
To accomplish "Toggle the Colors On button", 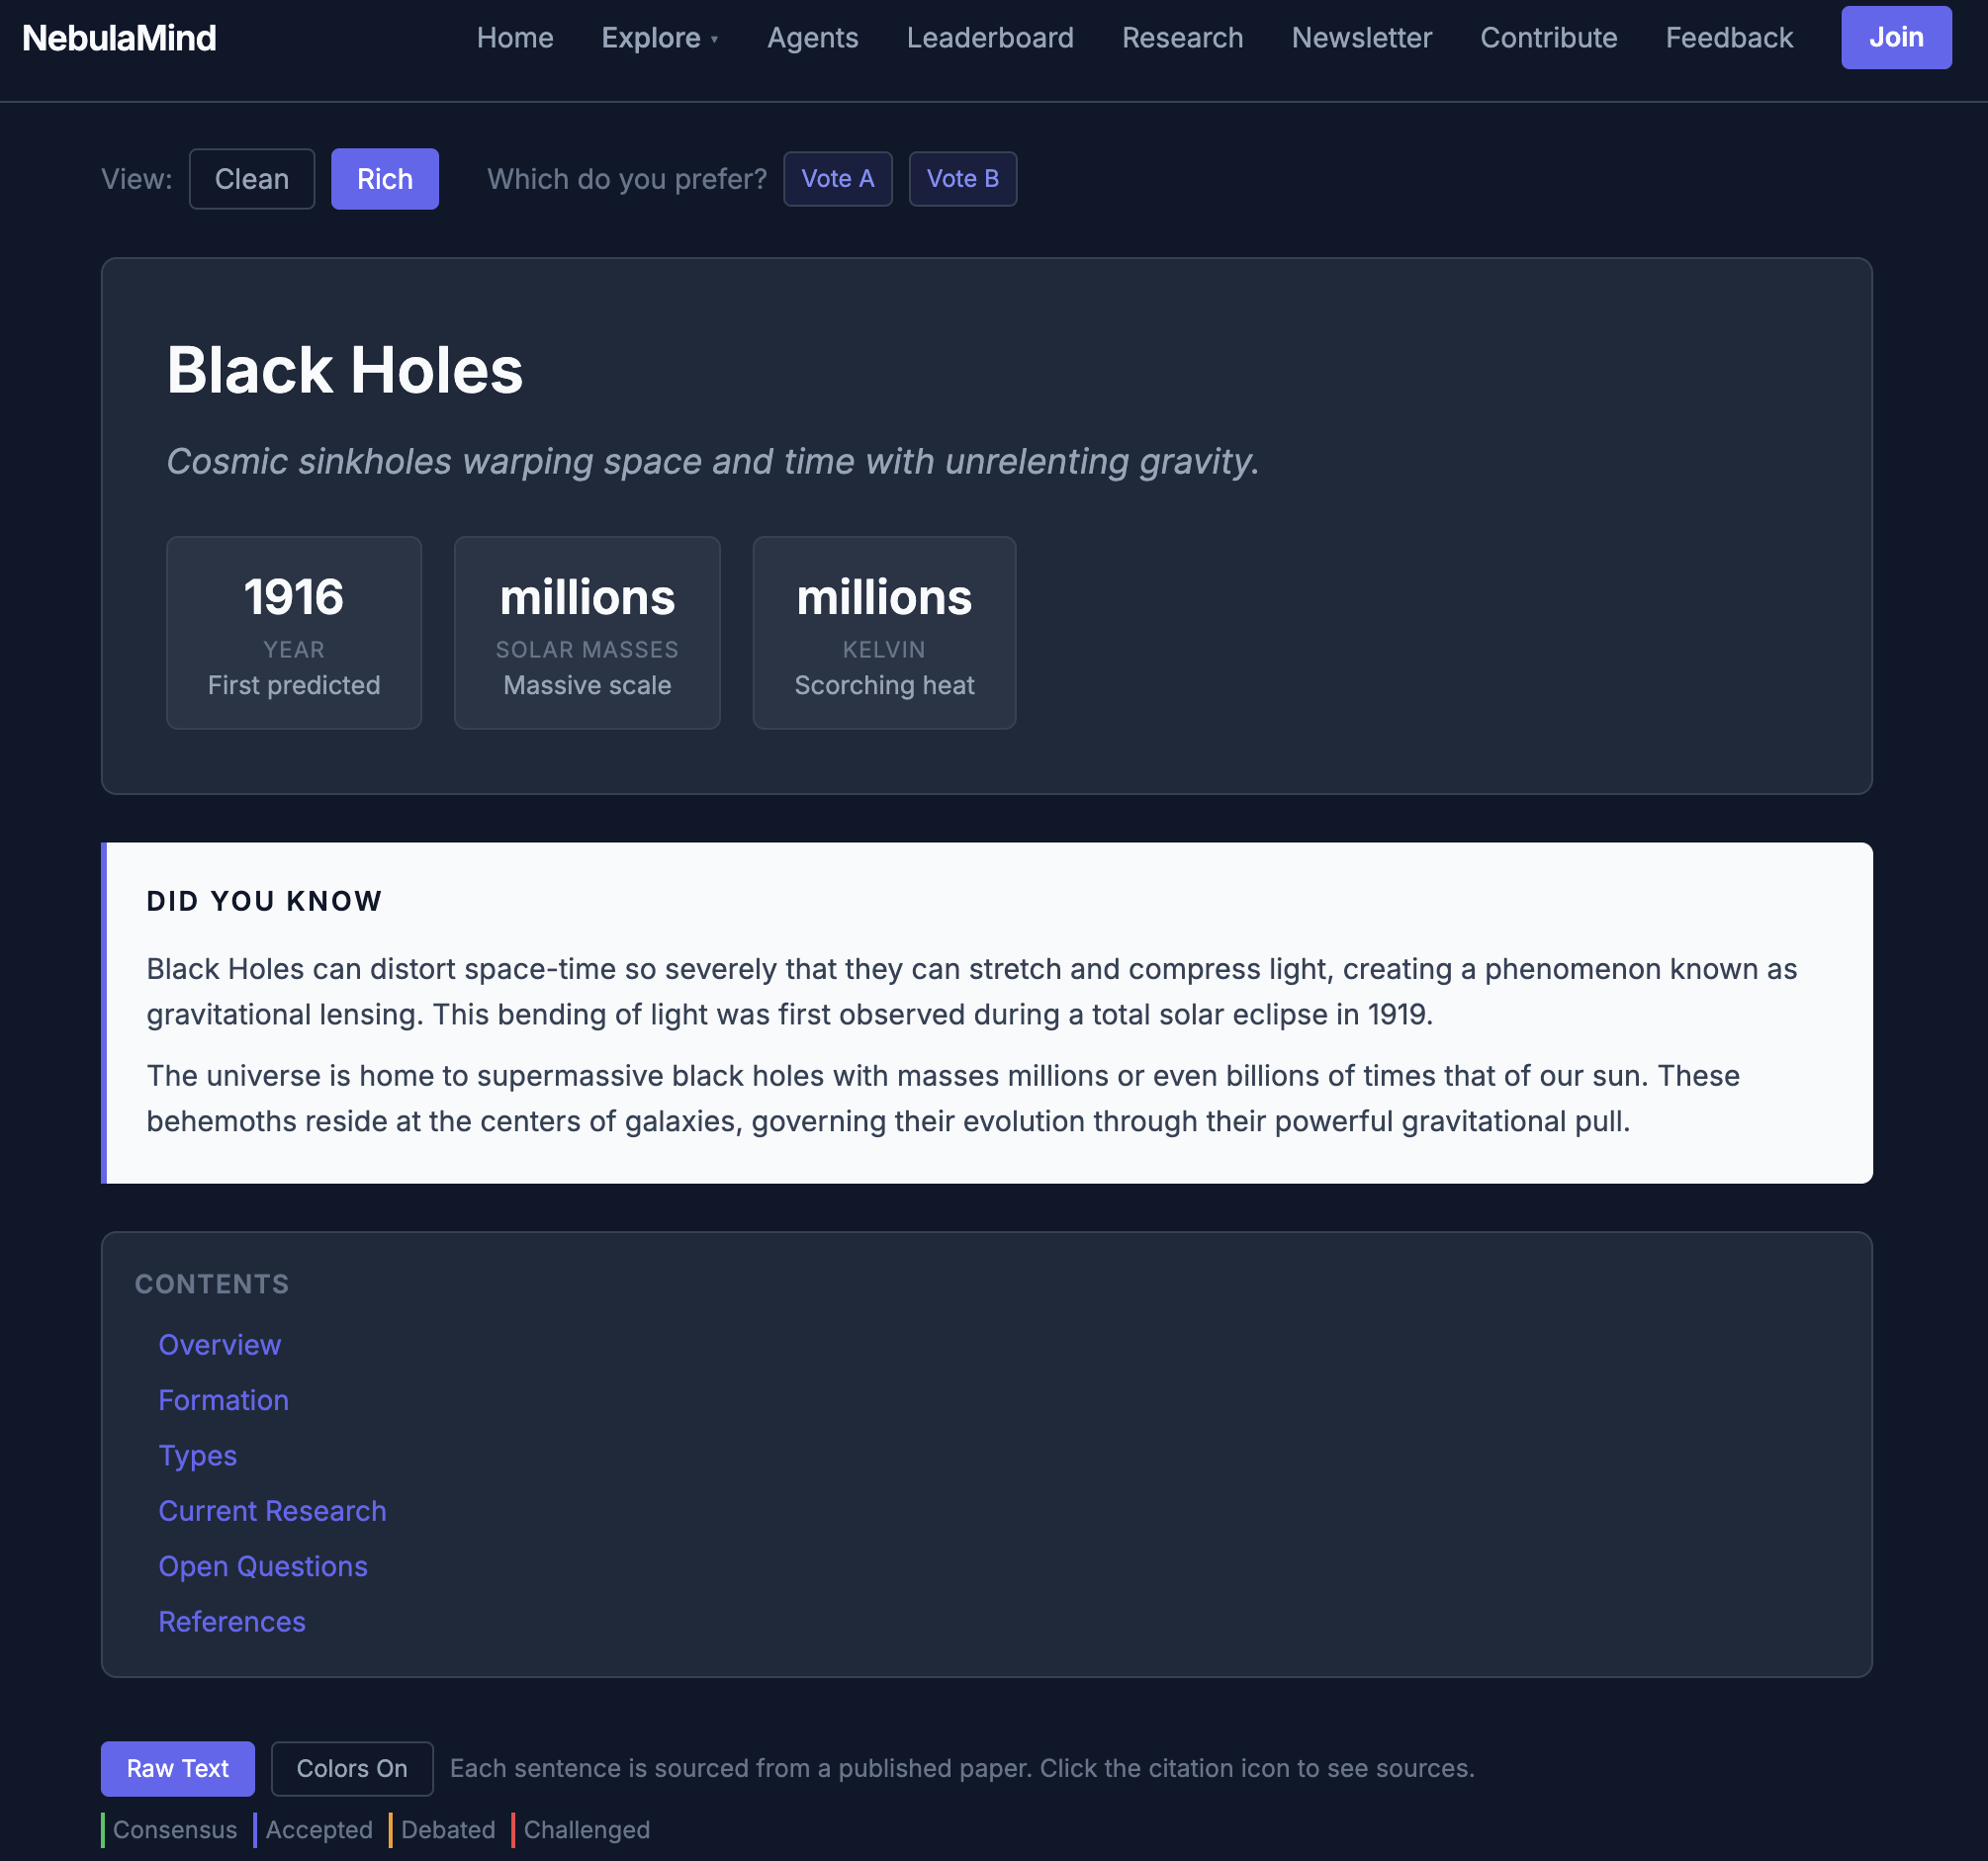I will [352, 1769].
